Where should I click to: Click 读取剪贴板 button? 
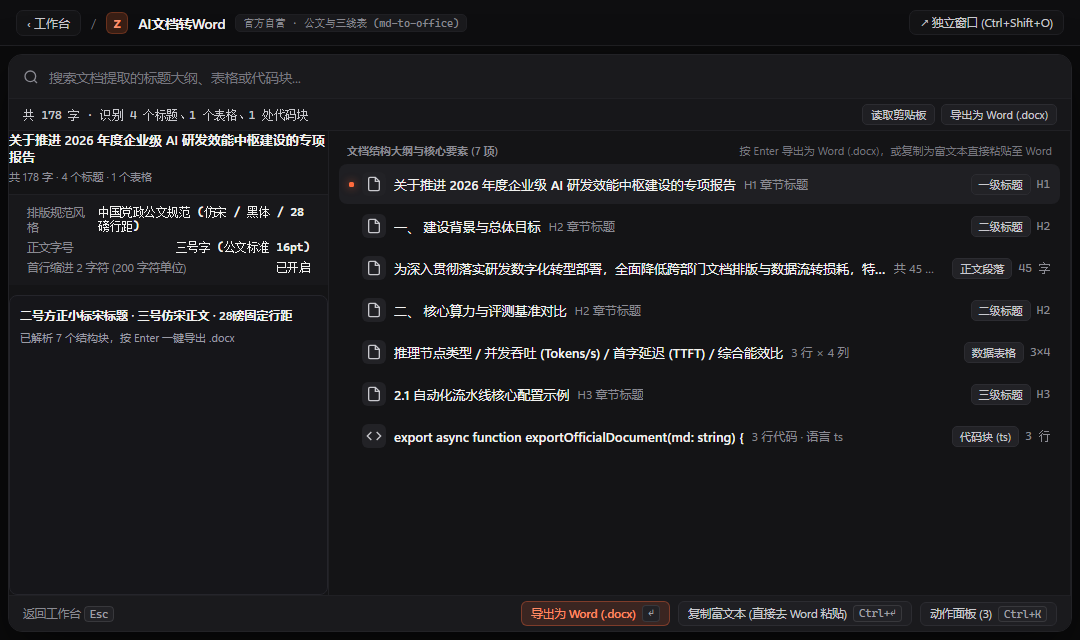point(898,115)
